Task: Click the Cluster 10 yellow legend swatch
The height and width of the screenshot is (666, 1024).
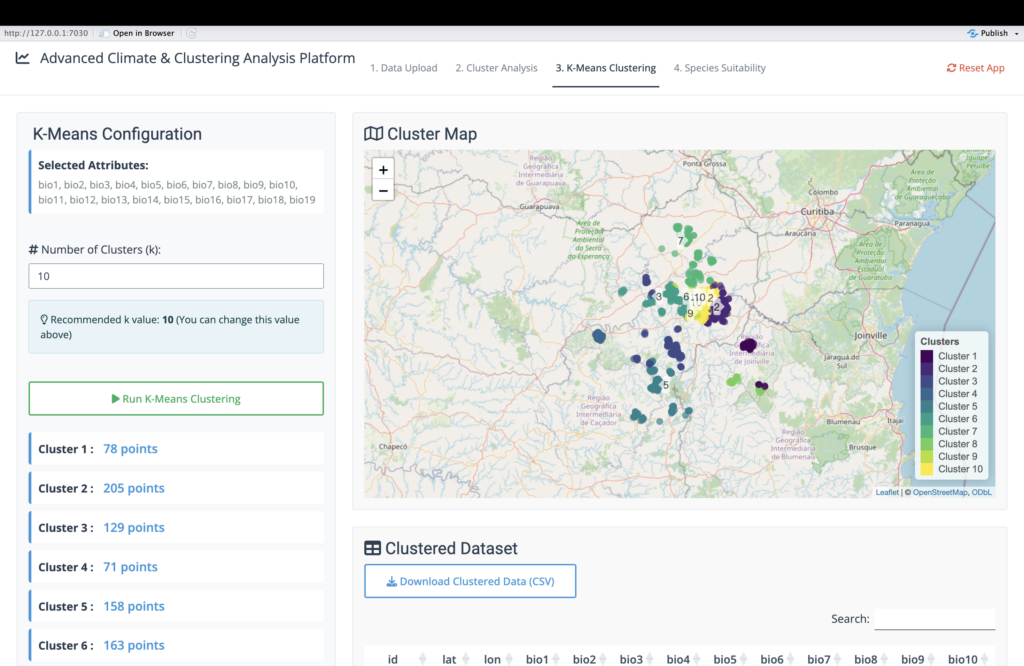Action: click(928, 469)
